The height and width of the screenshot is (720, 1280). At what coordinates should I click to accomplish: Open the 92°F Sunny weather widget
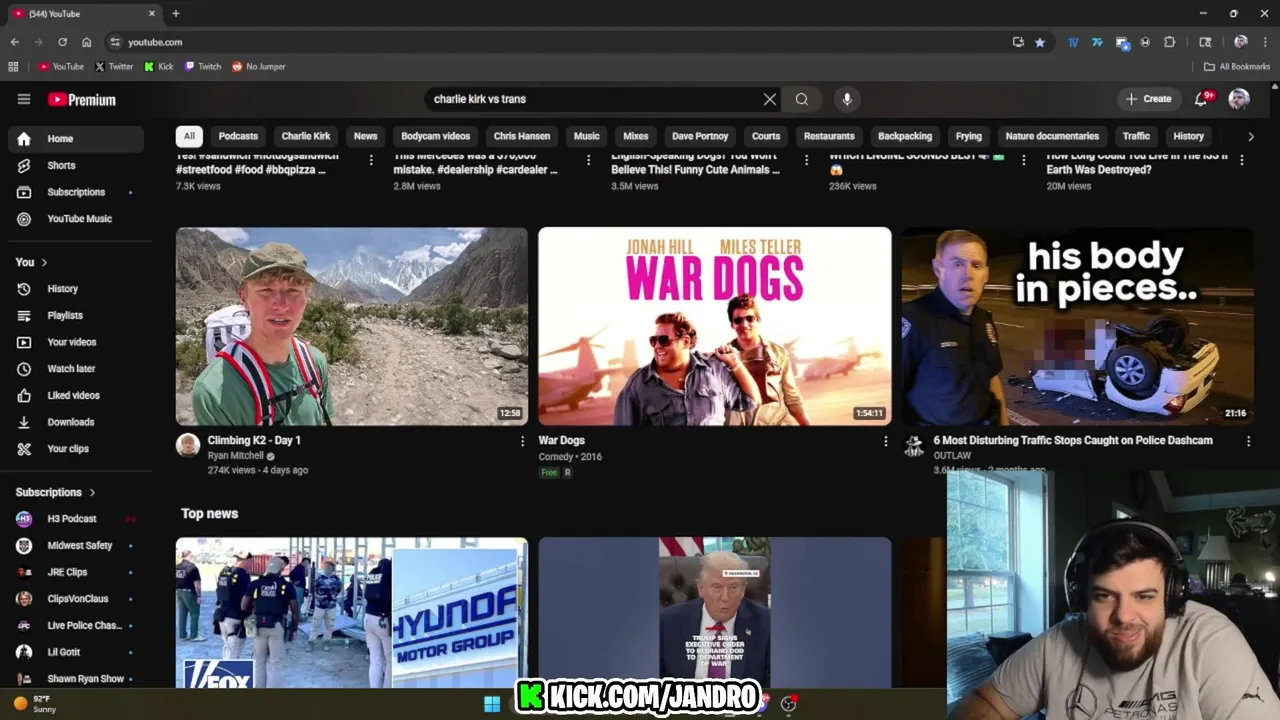tap(35, 704)
